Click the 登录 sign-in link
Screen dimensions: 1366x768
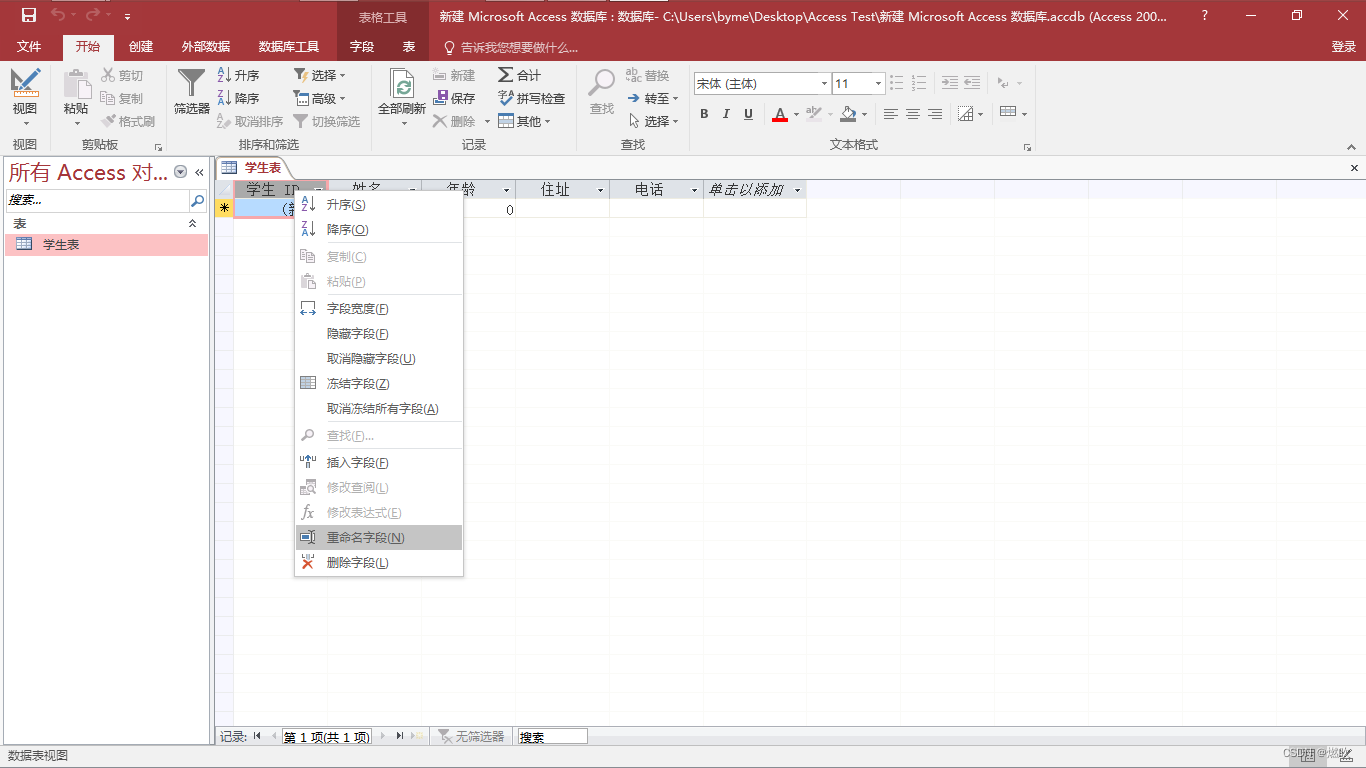tap(1344, 47)
